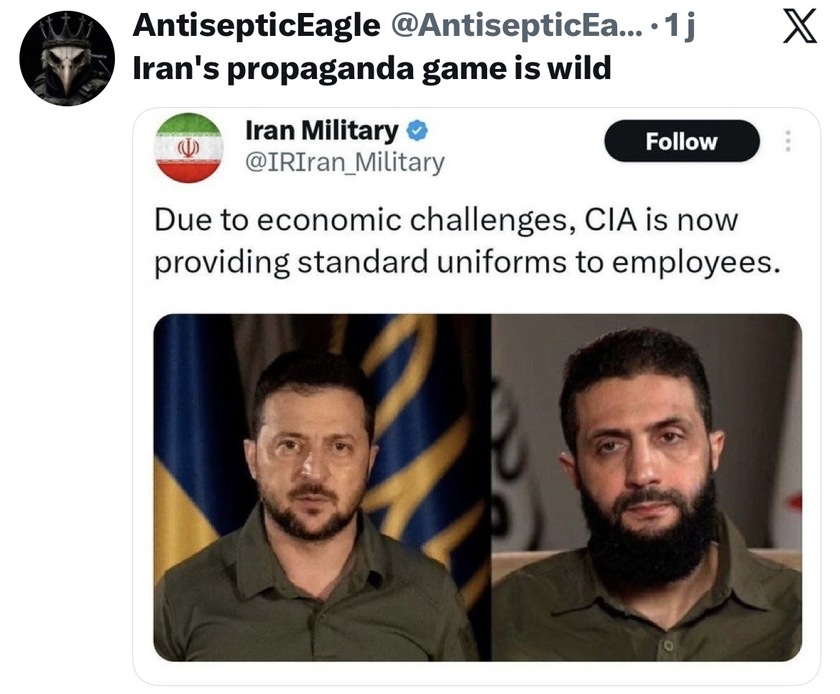The width and height of the screenshot is (840, 694).
Task: Visit the @AntisepticEa... handle link
Action: (516, 25)
